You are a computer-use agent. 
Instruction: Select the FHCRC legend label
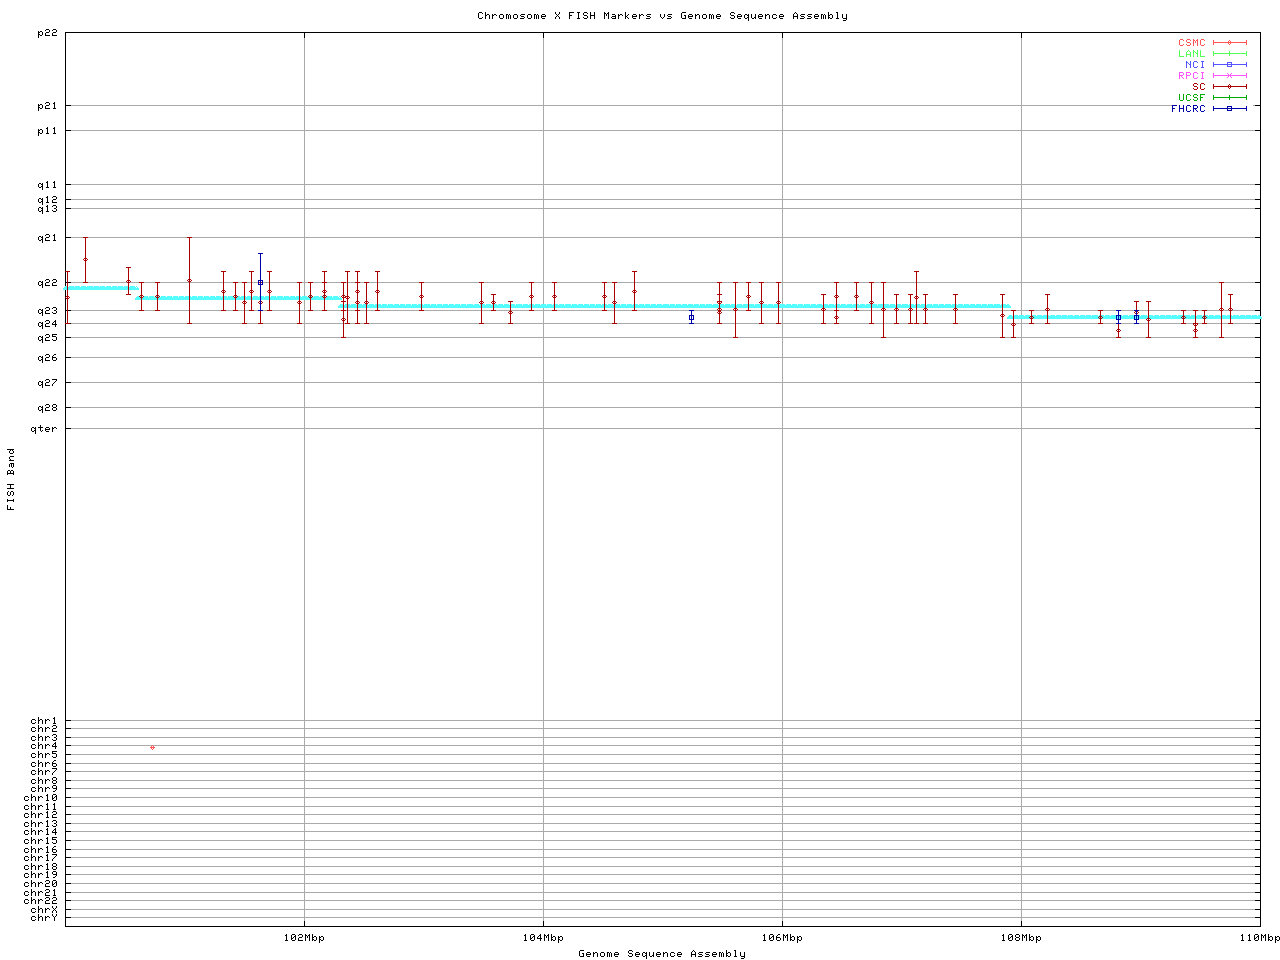[x=1188, y=108]
